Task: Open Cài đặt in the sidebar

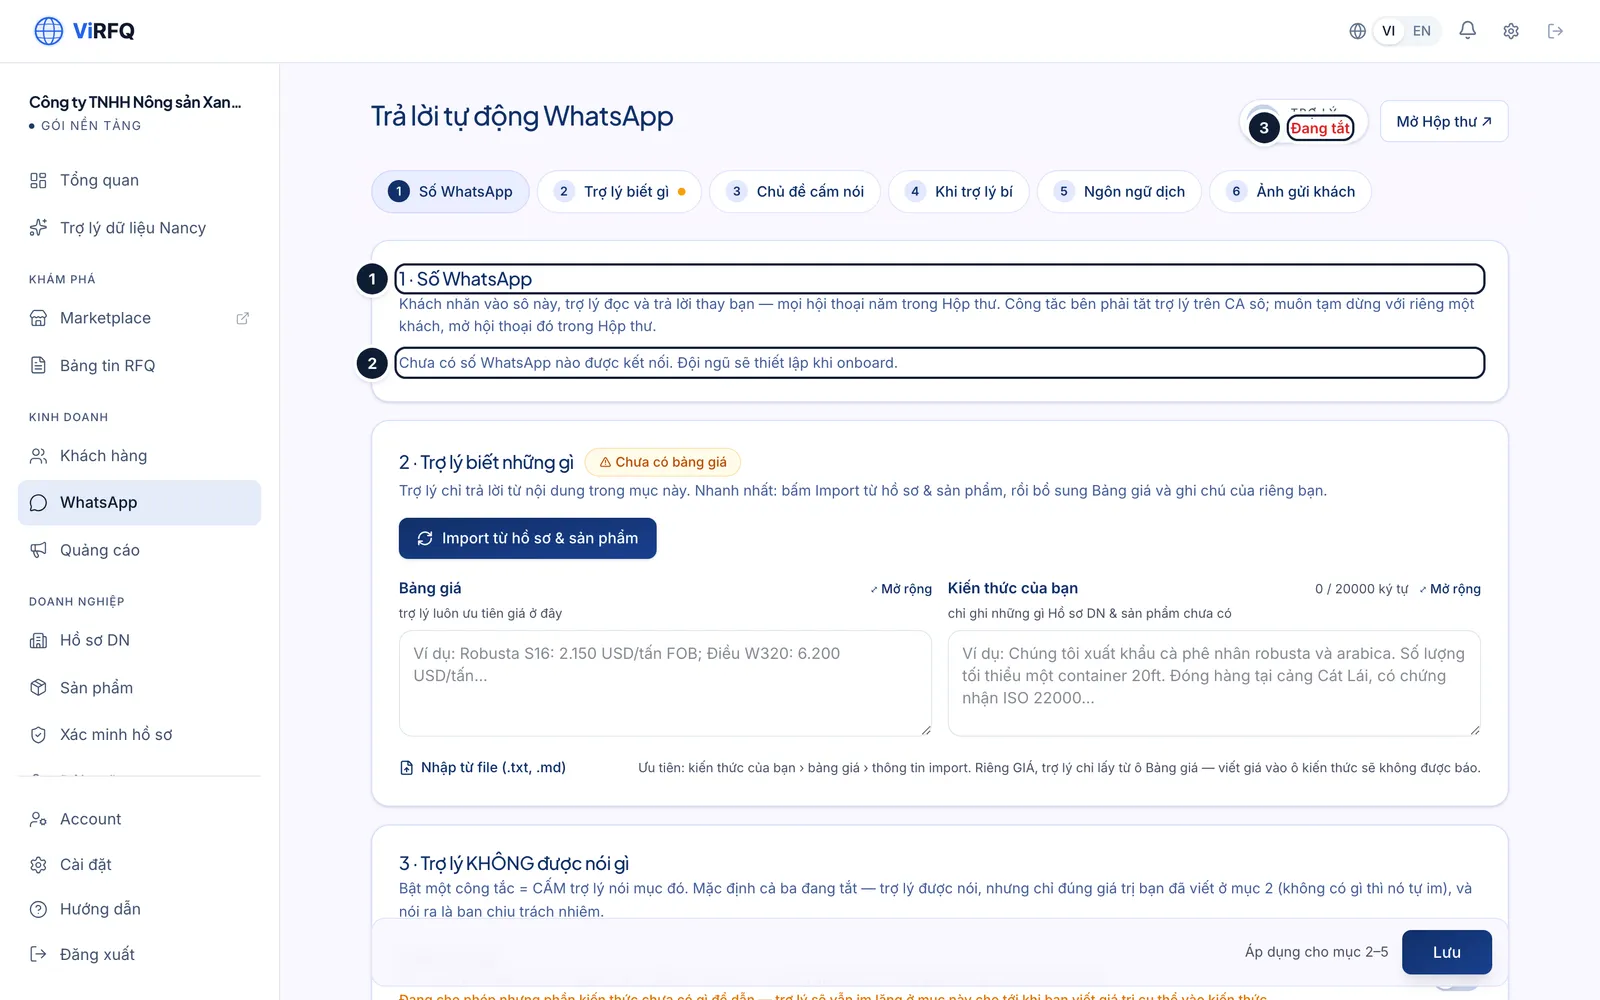Action: [x=139, y=864]
